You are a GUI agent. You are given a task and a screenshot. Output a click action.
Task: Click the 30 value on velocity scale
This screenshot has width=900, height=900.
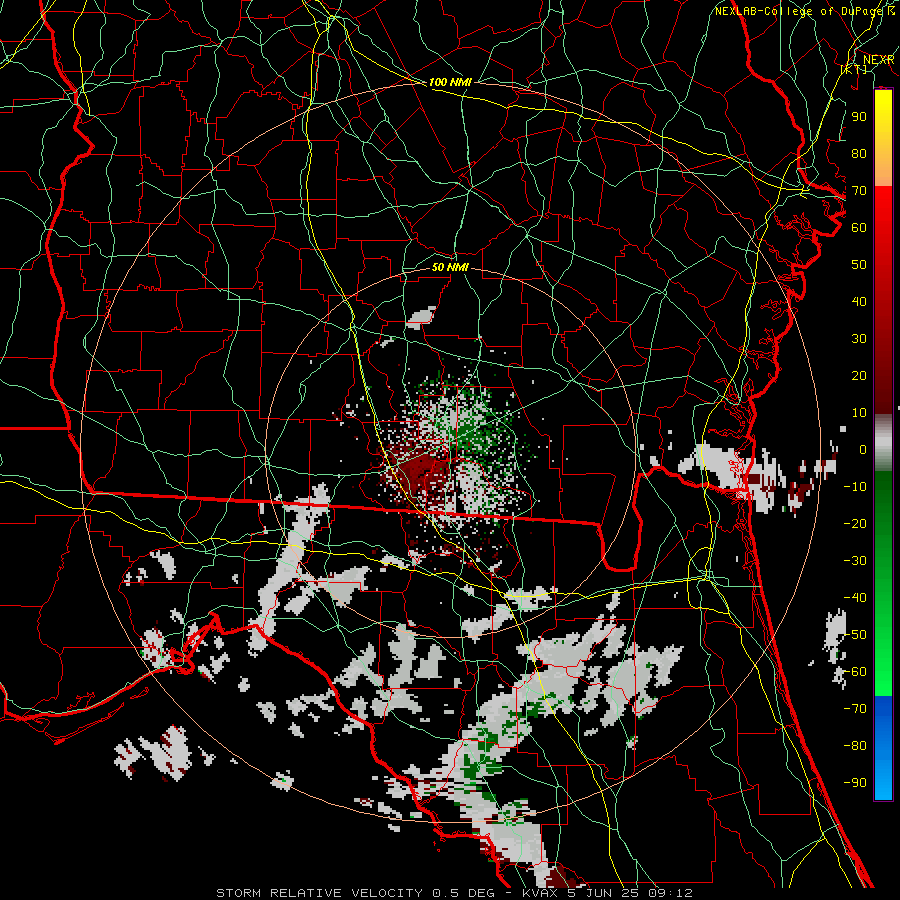[x=859, y=339]
